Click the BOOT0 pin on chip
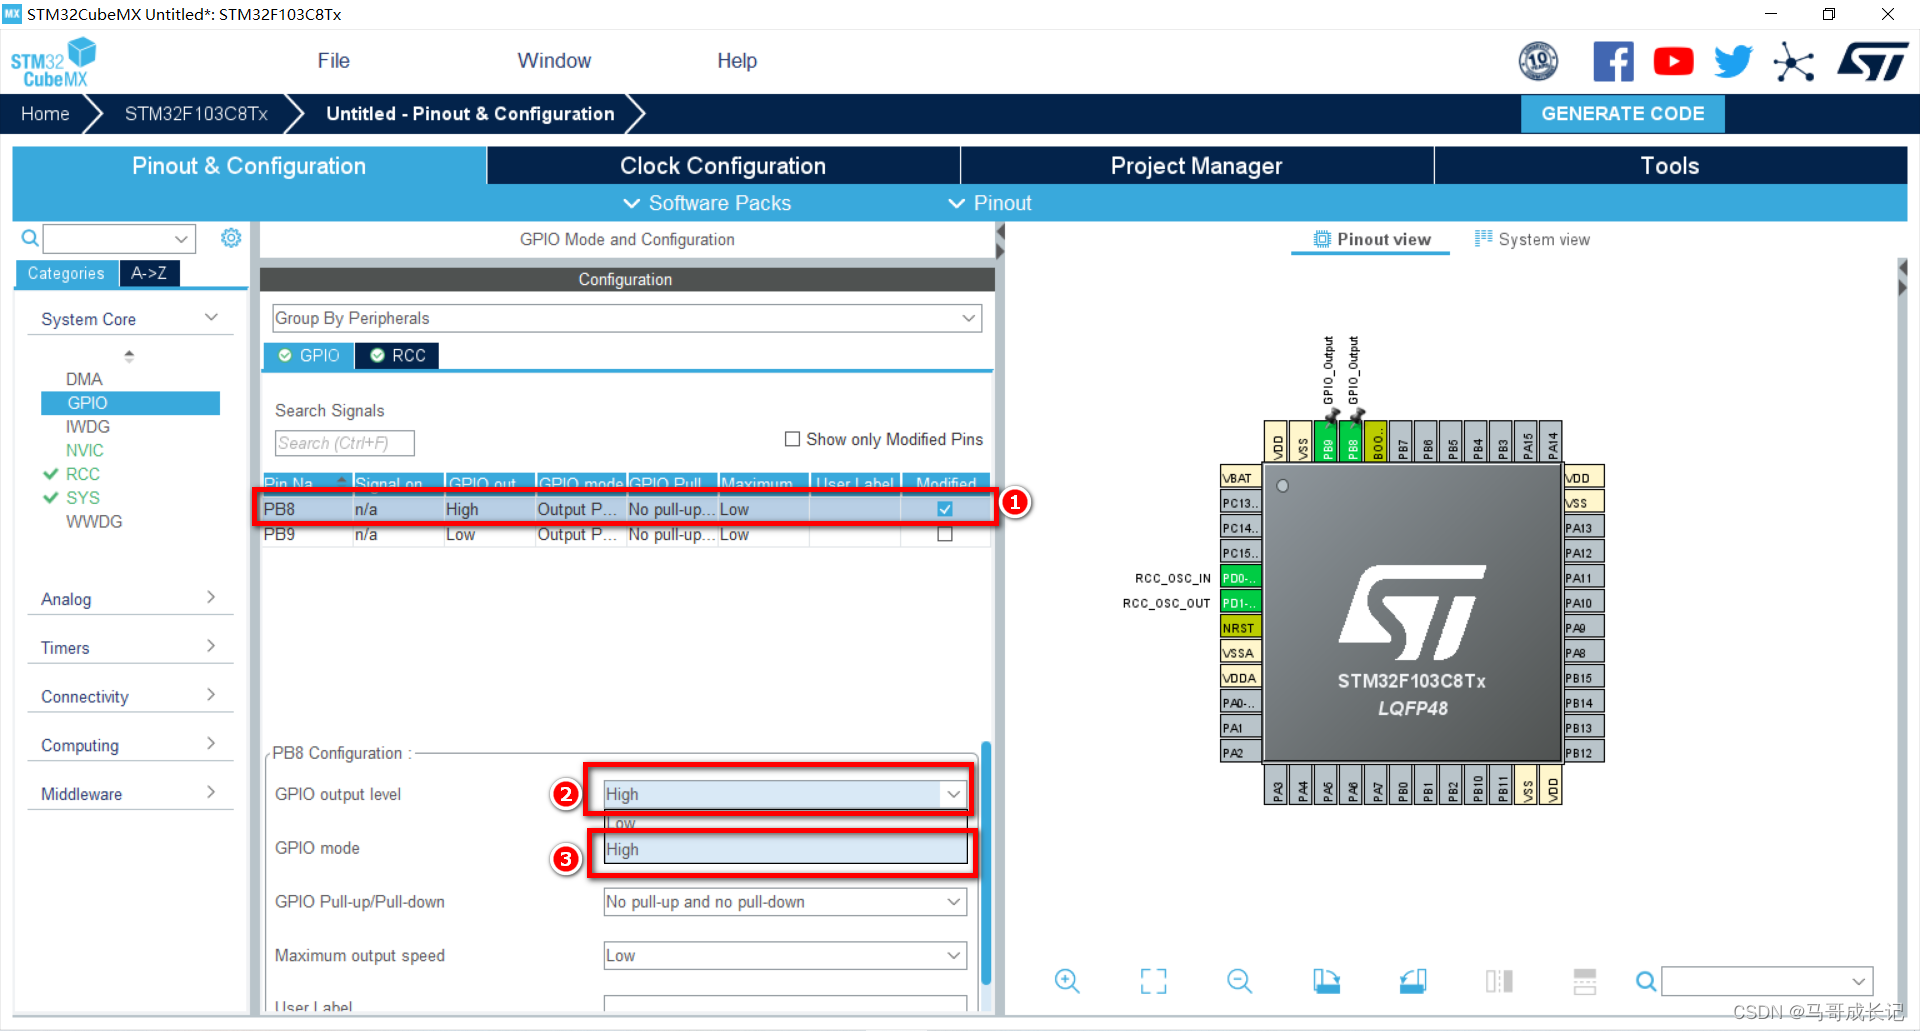The height and width of the screenshot is (1031, 1920). (1377, 441)
